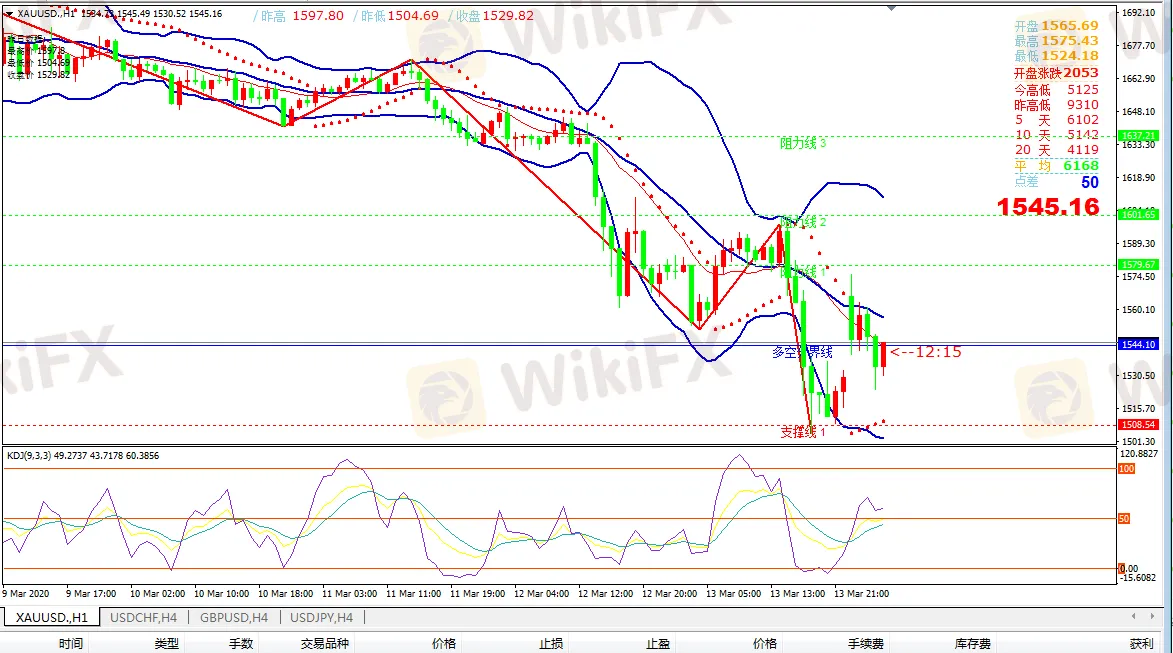Select the orange KDJ 50 level marker

point(1124,519)
